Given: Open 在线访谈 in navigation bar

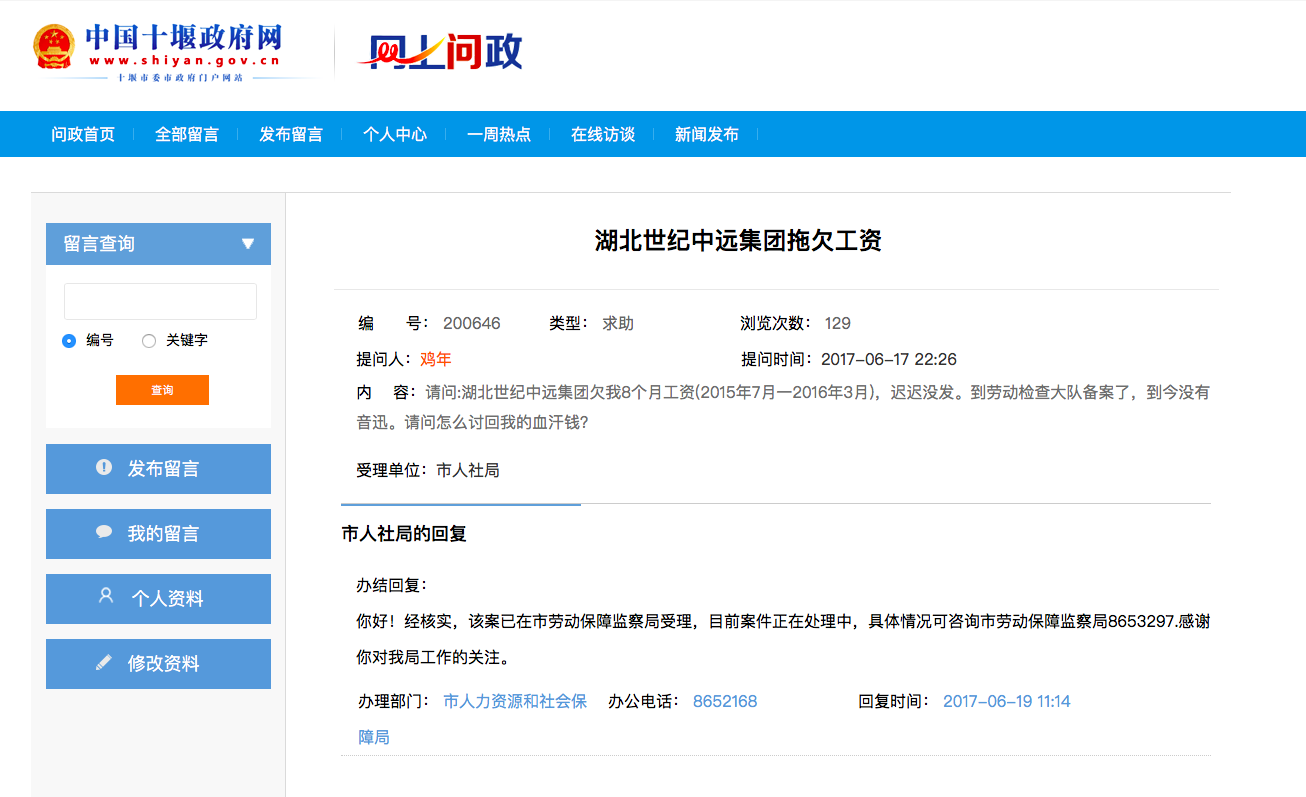Looking at the screenshot, I should click(x=603, y=135).
